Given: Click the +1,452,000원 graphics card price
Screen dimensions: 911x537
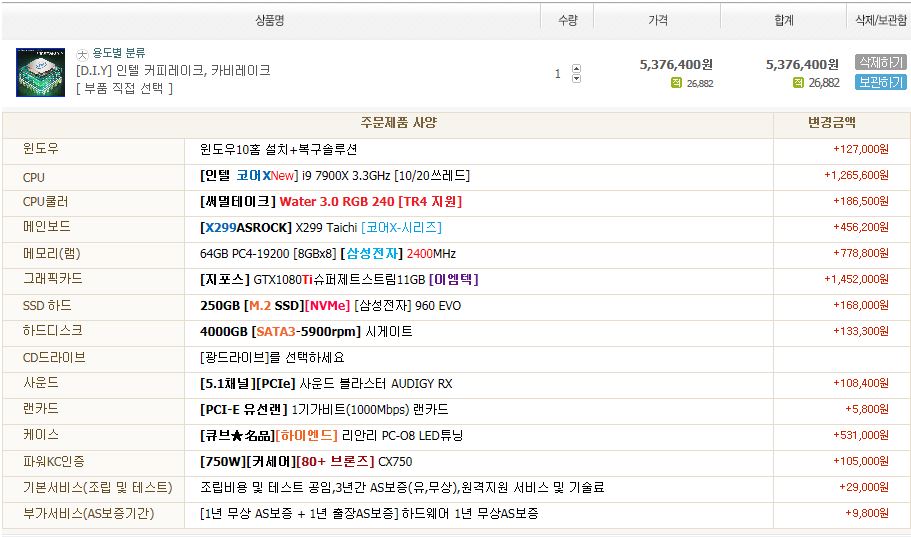Looking at the screenshot, I should (x=856, y=279).
